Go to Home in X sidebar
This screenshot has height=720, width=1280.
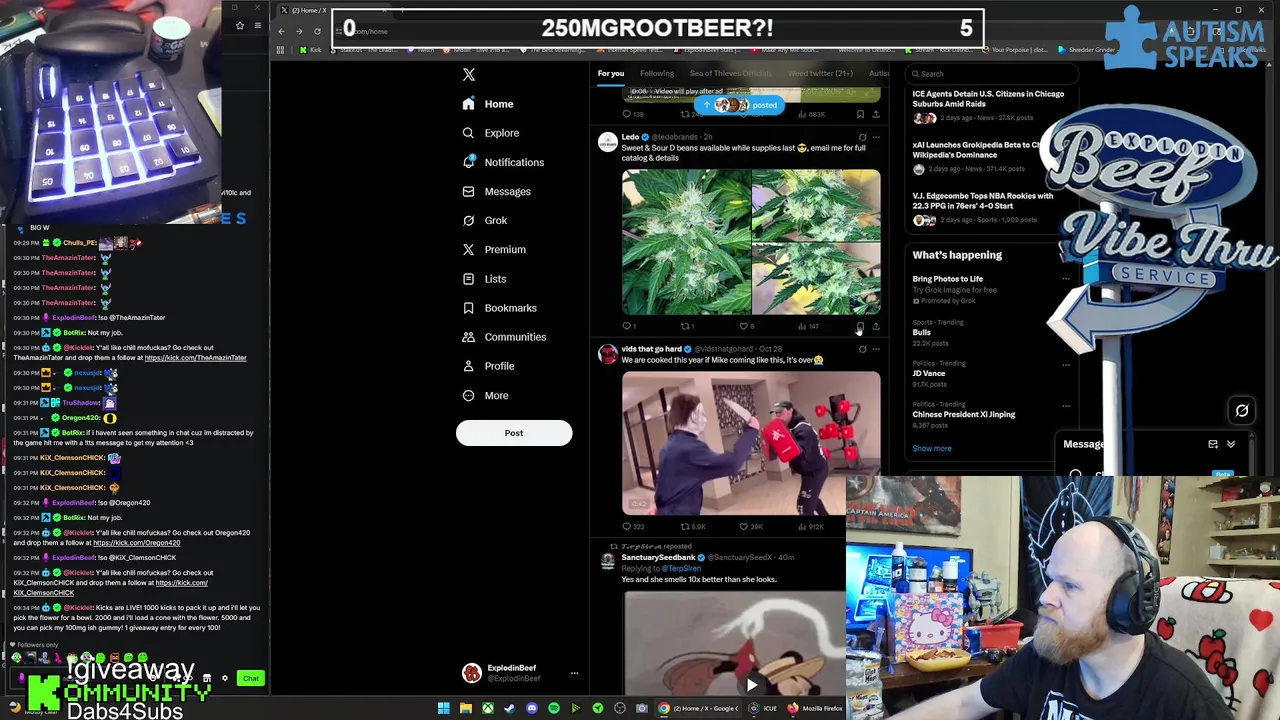(x=488, y=104)
